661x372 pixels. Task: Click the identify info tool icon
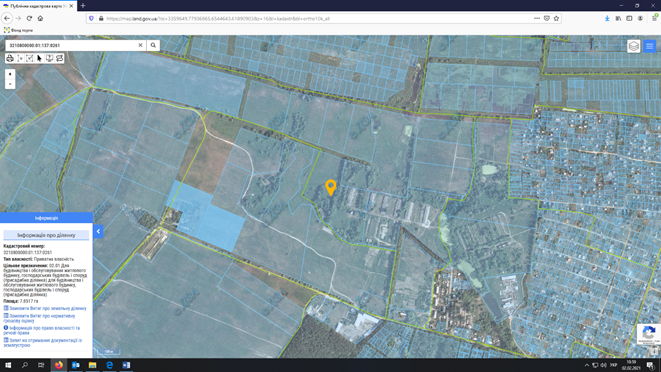49,58
